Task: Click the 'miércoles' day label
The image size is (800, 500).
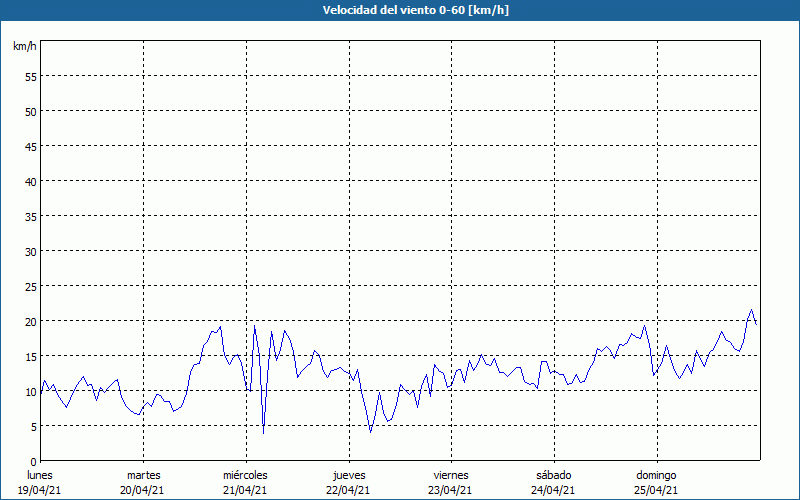Action: [245, 475]
